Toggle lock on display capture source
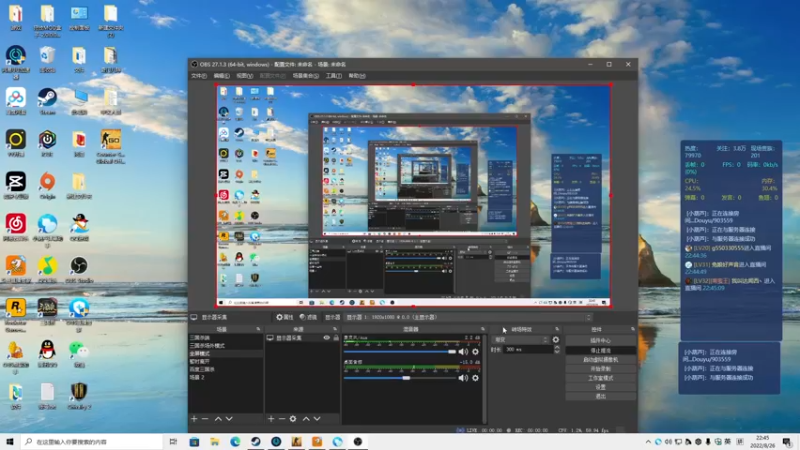 pyautogui.click(x=336, y=338)
